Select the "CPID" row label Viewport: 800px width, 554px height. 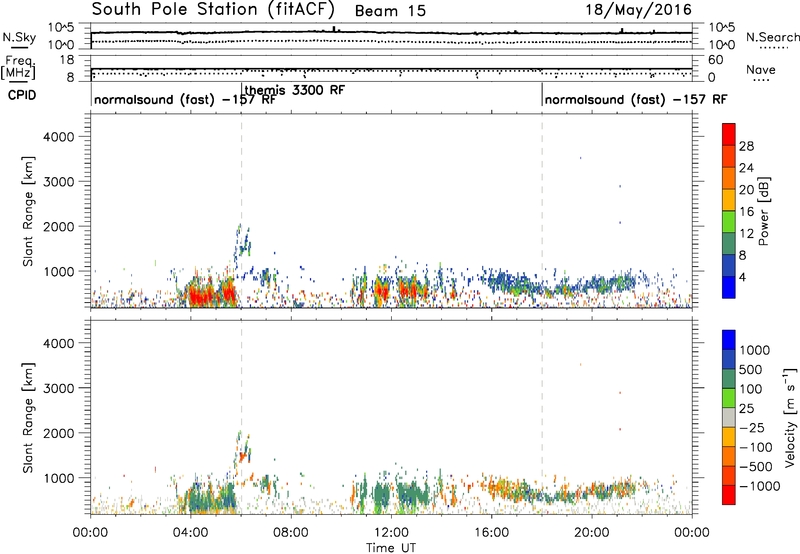pos(22,95)
